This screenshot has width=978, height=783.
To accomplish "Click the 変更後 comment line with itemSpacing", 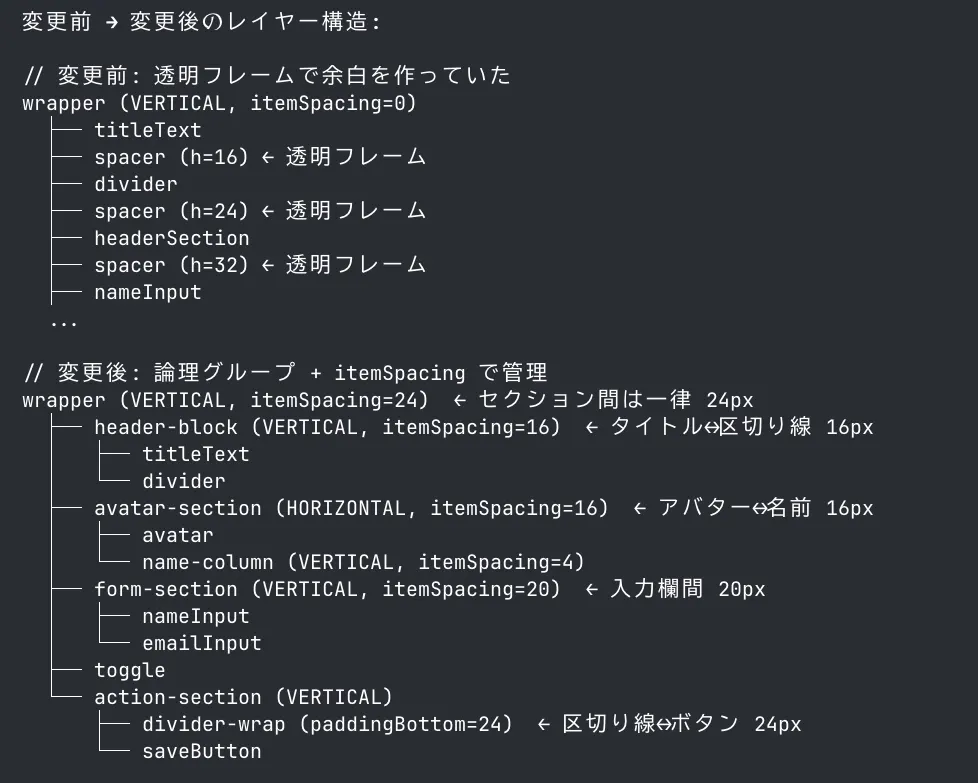I will coord(285,373).
